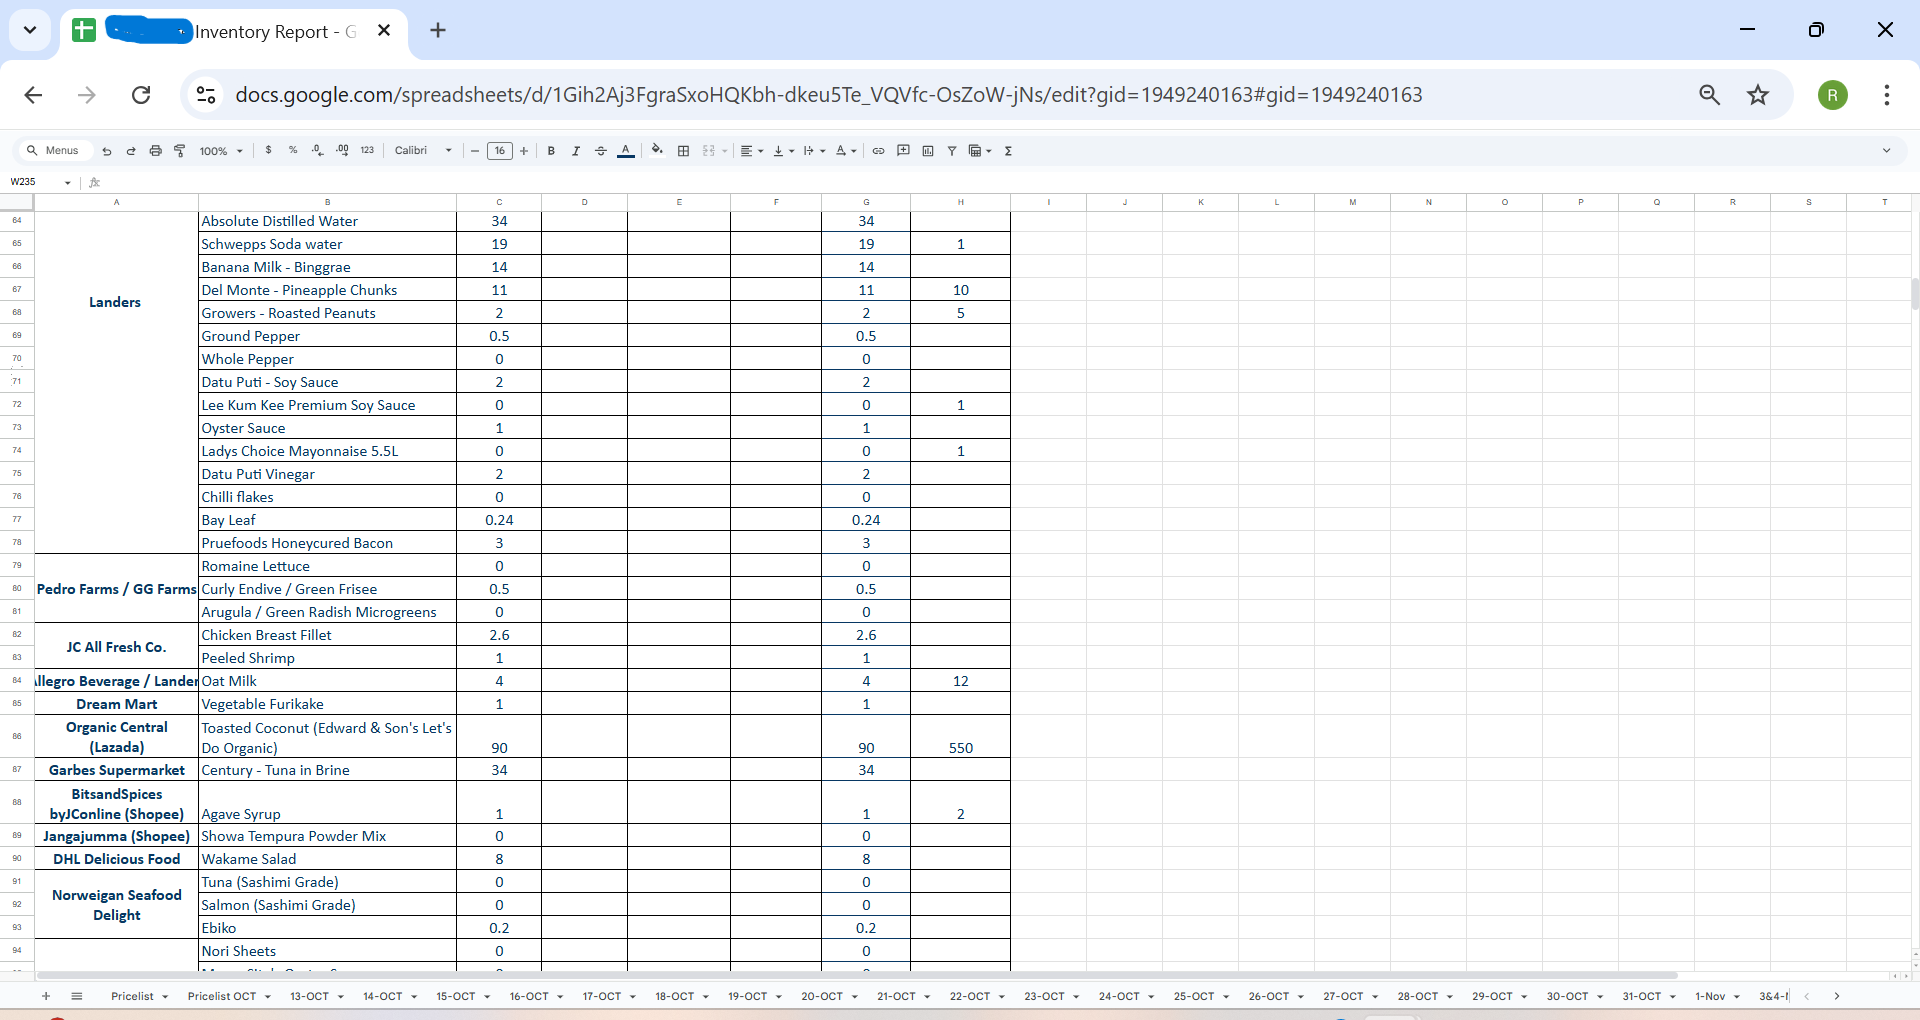1920x1020 pixels.
Task: Format selection as currency
Action: coord(268,151)
